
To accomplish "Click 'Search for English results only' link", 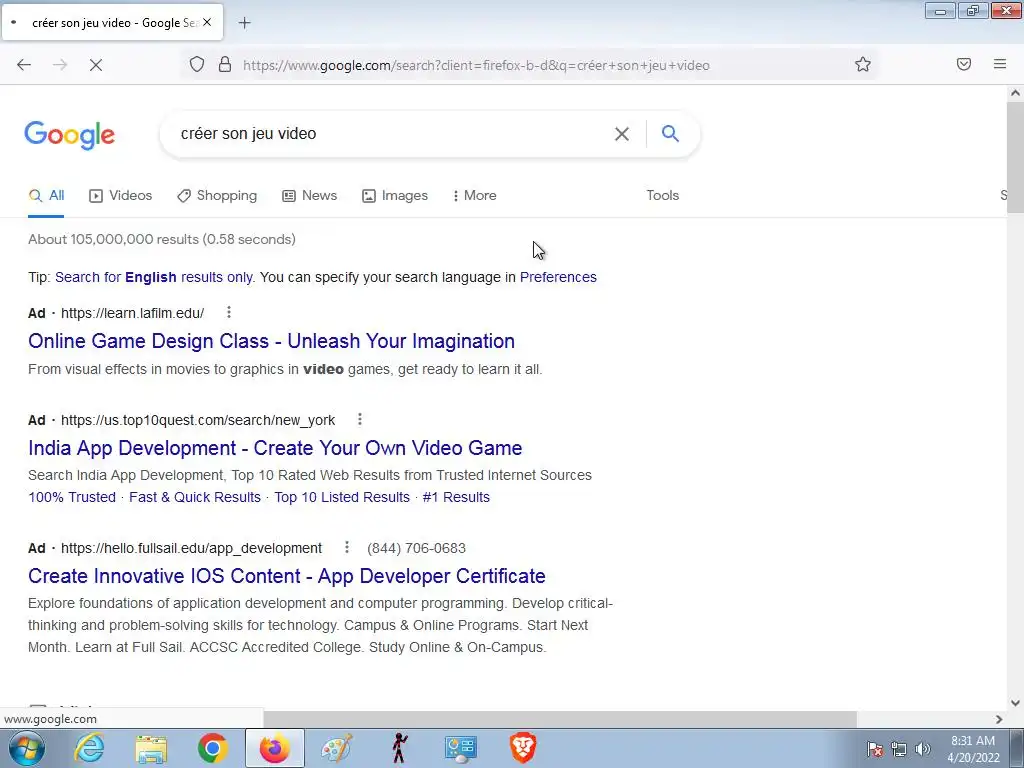I will [154, 277].
